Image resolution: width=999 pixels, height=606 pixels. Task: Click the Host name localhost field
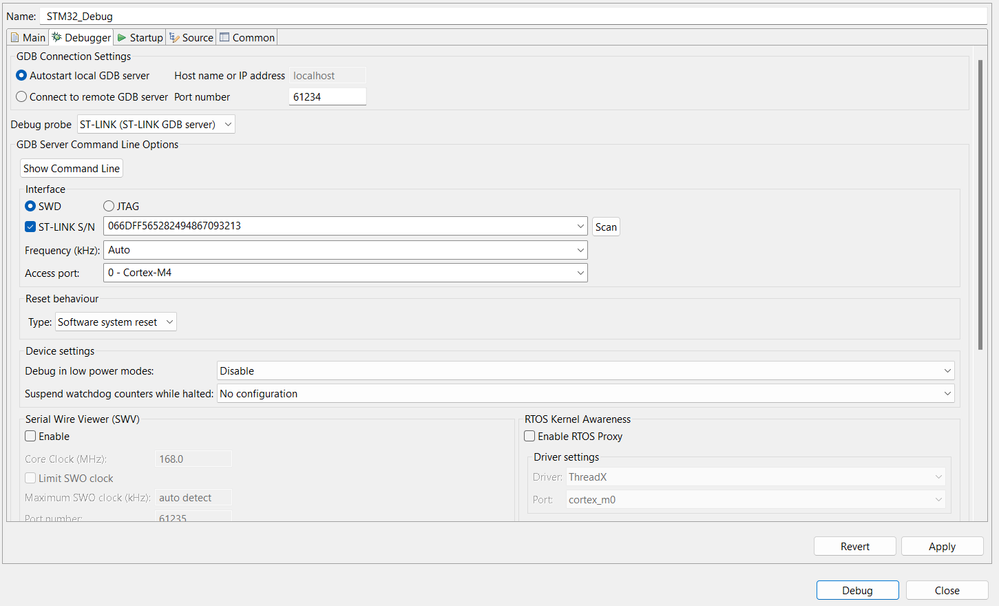point(327,75)
